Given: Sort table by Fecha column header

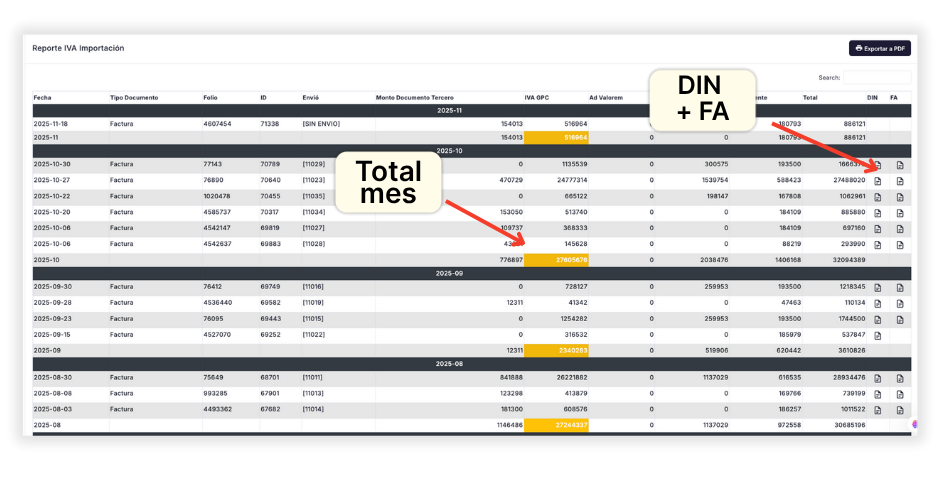Looking at the screenshot, I should (x=42, y=98).
